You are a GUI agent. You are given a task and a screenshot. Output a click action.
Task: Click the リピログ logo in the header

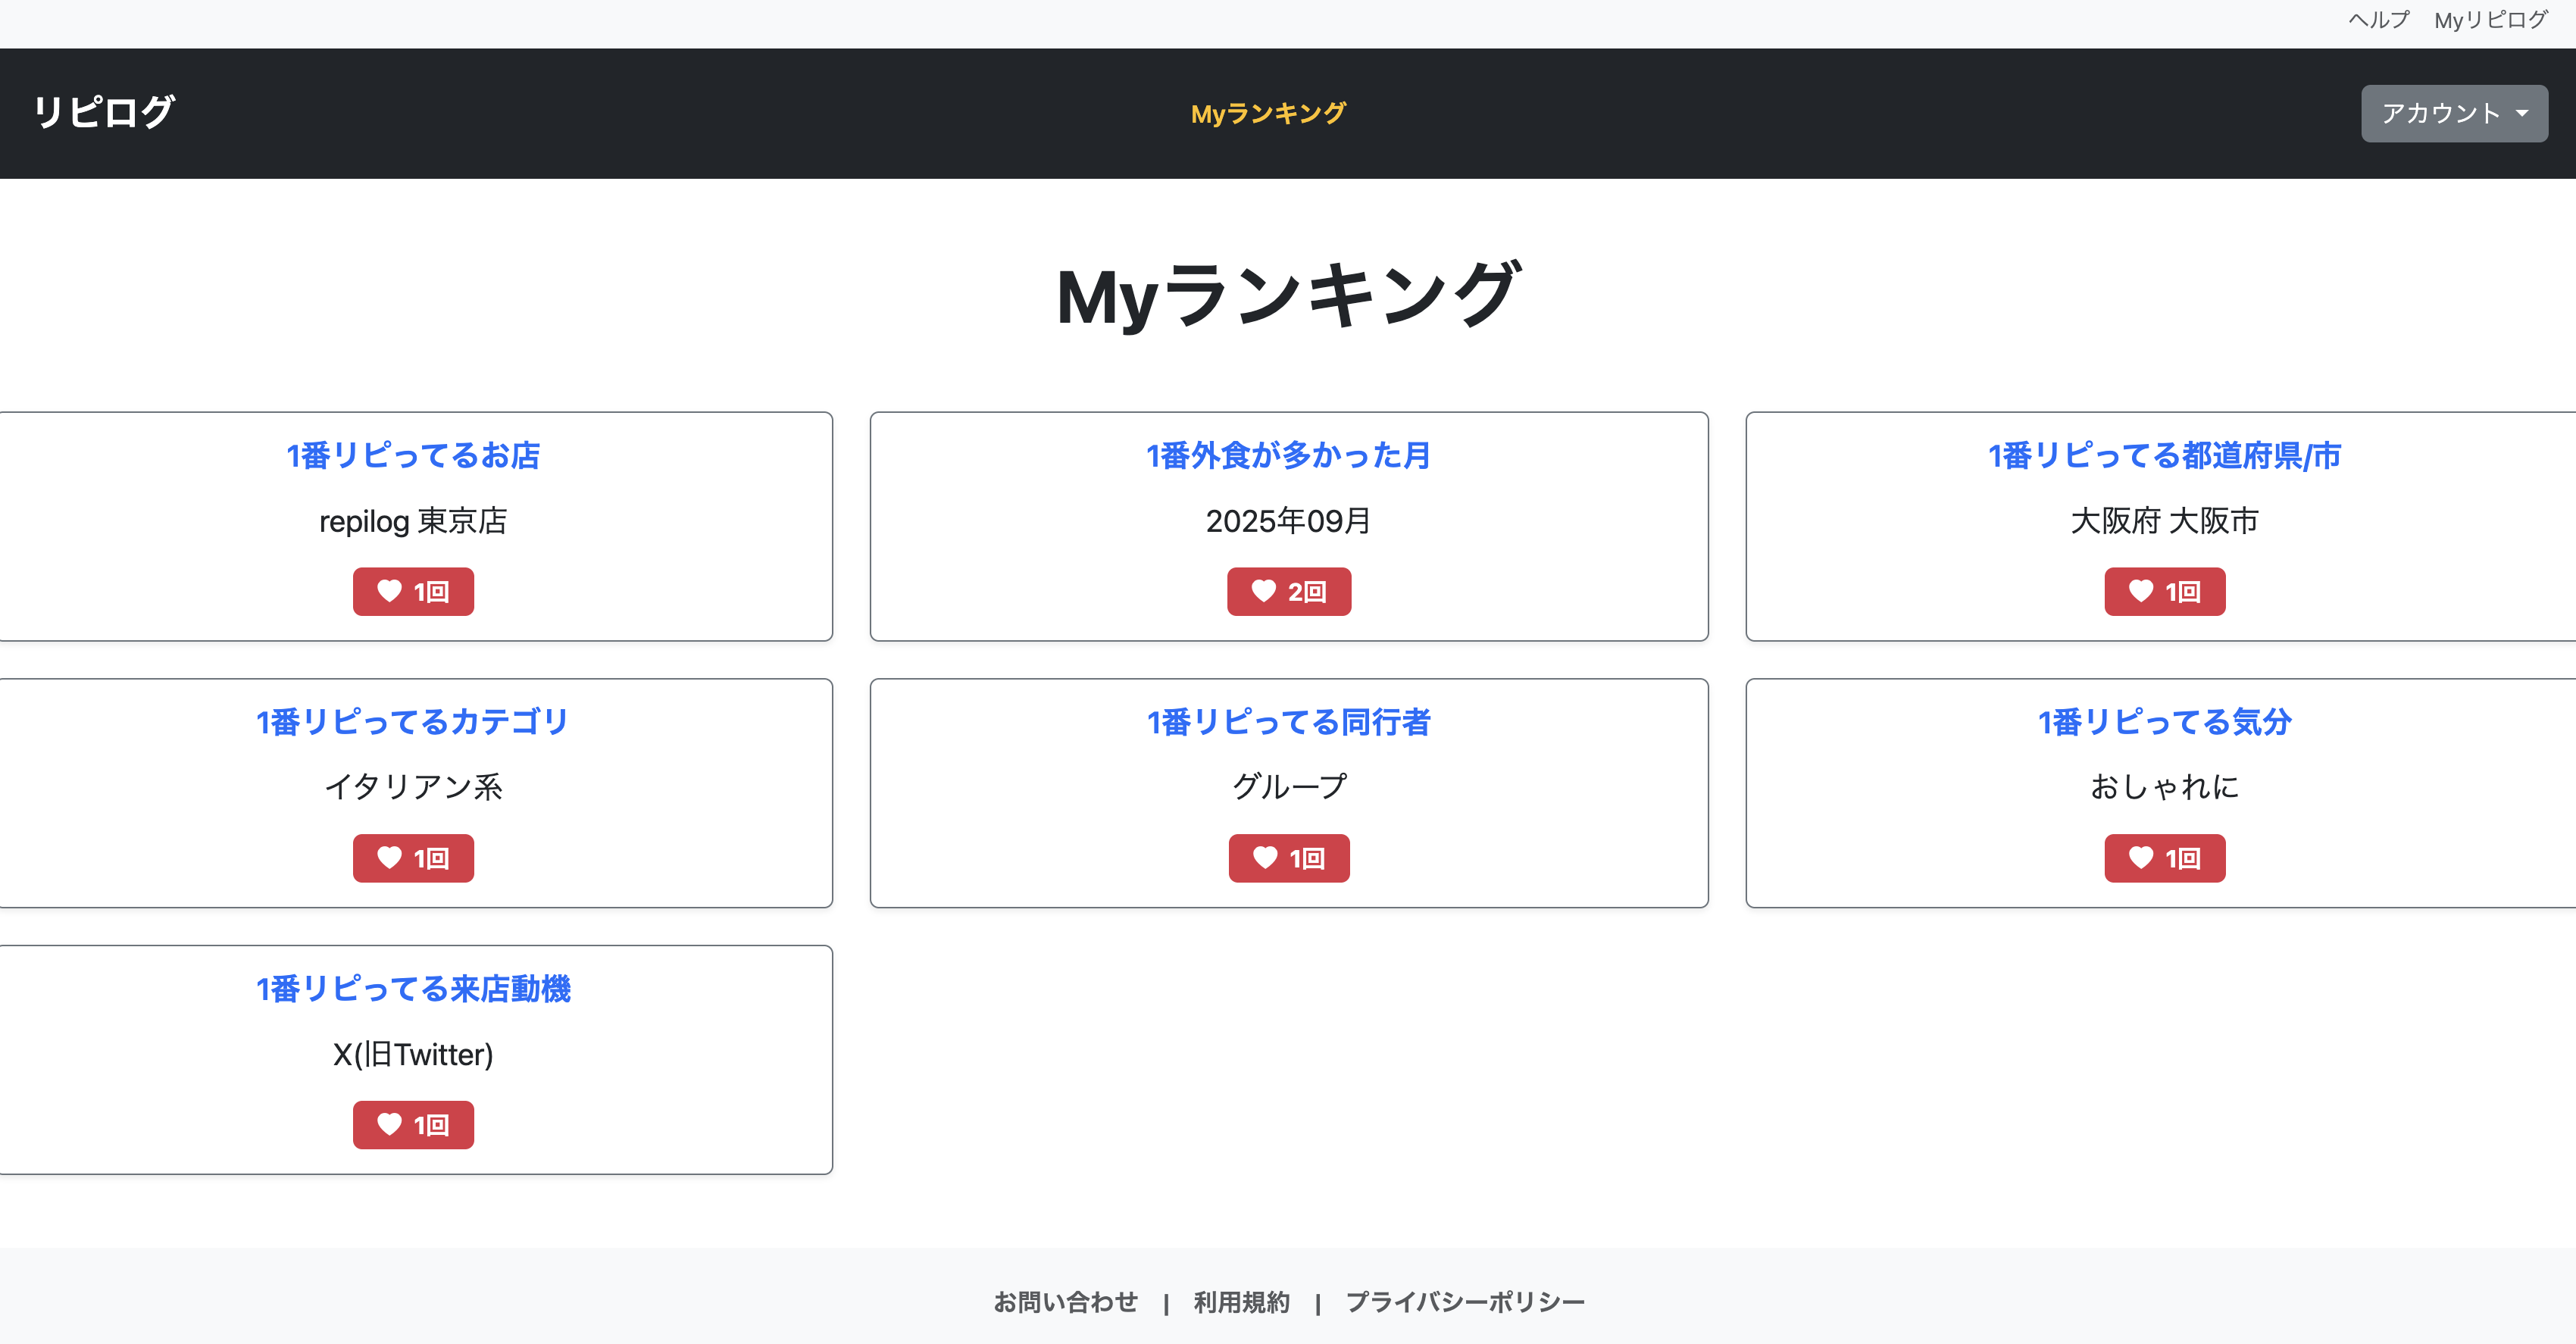[x=103, y=112]
